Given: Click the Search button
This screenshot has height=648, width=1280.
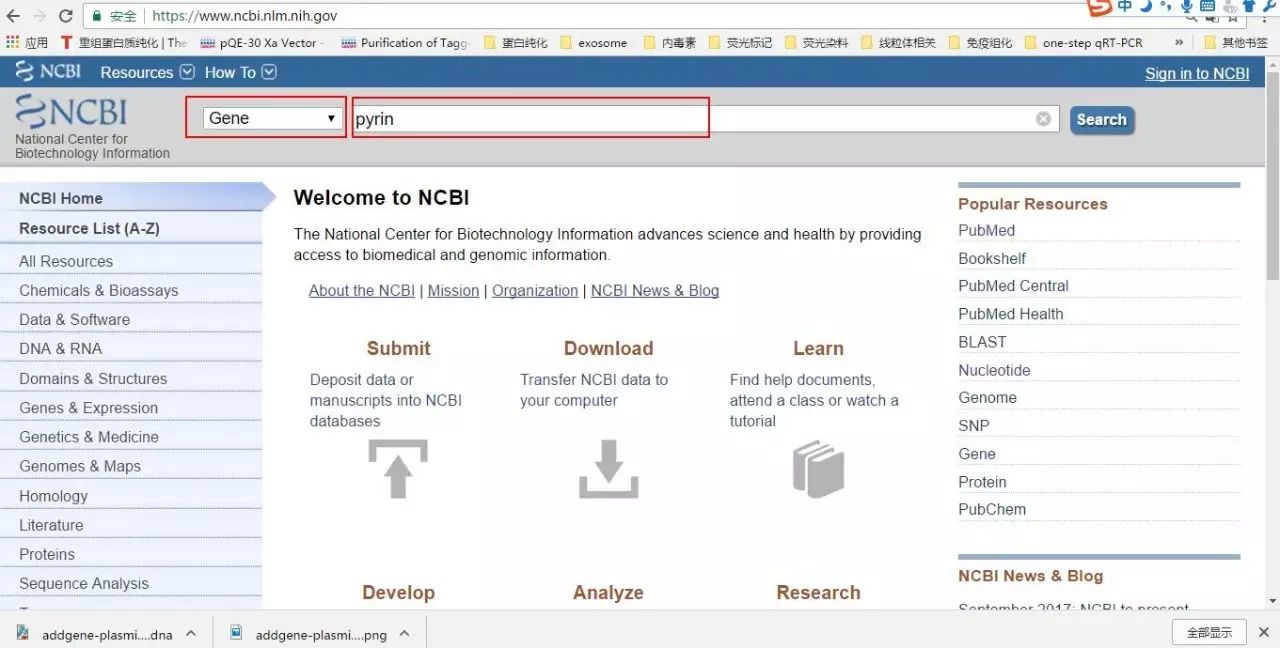Looking at the screenshot, I should 1102,120.
